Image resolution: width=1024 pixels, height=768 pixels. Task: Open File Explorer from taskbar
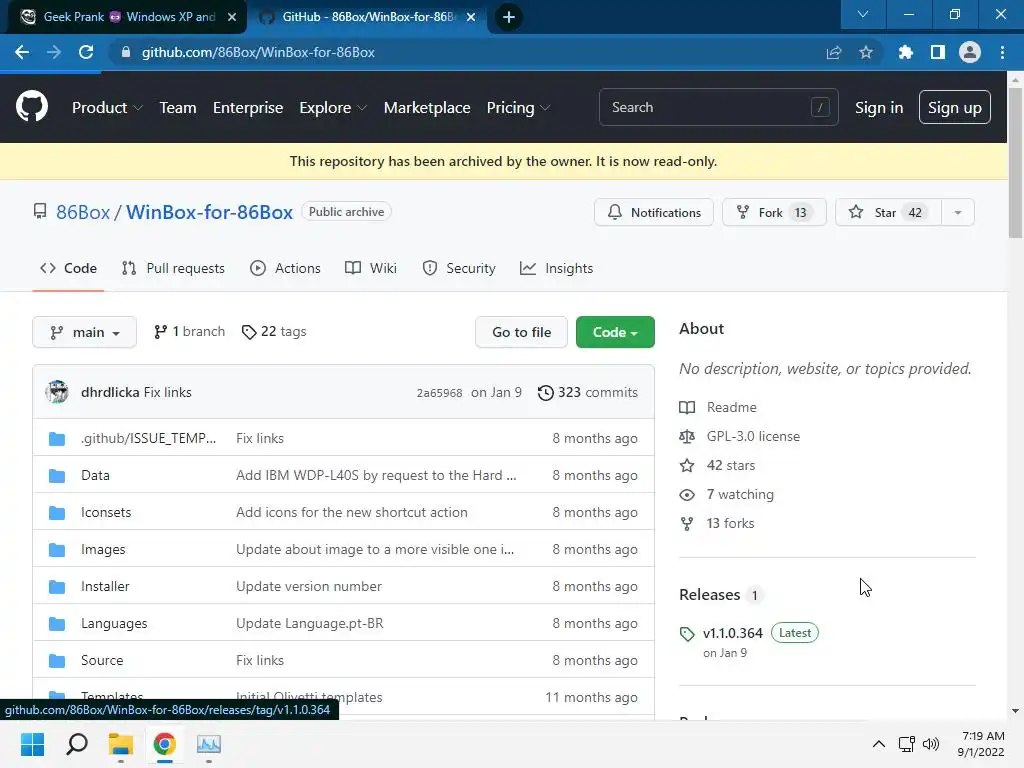(x=121, y=744)
